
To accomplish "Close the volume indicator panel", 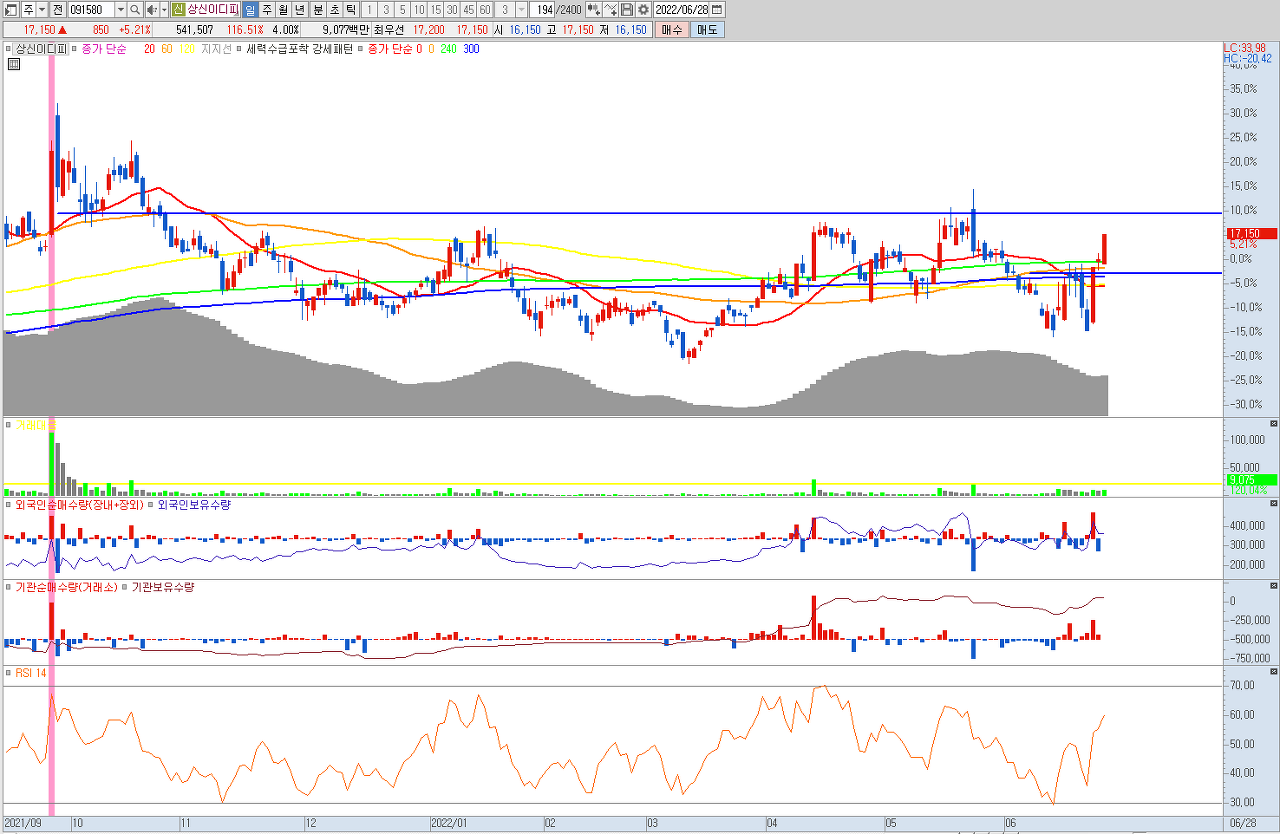I will (1273, 425).
